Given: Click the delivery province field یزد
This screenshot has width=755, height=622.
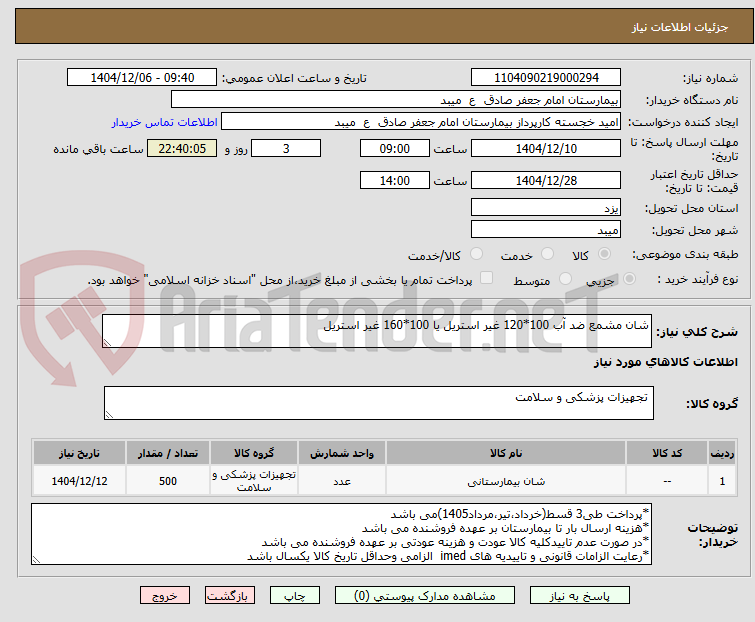Looking at the screenshot, I should point(546,207).
